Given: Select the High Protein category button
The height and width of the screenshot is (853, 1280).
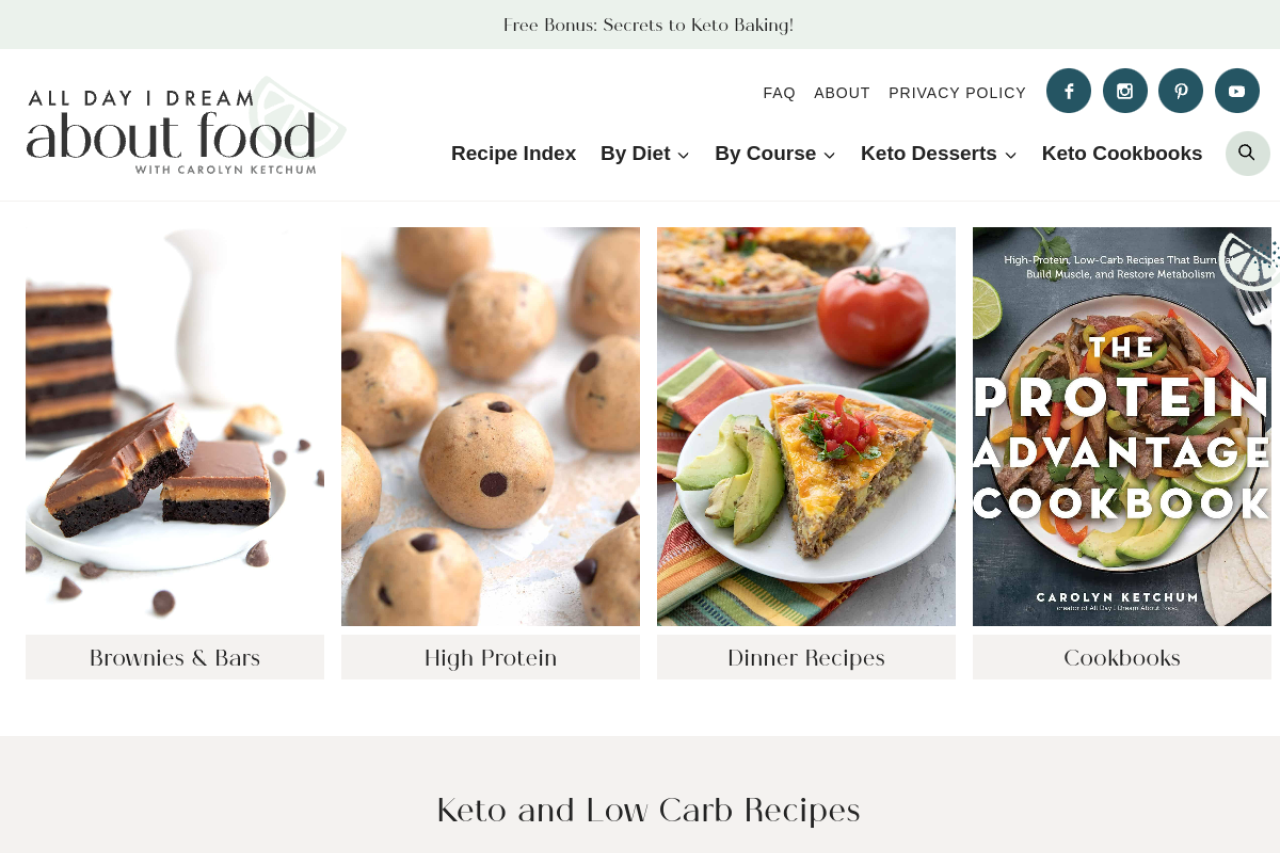Looking at the screenshot, I should pyautogui.click(x=490, y=657).
